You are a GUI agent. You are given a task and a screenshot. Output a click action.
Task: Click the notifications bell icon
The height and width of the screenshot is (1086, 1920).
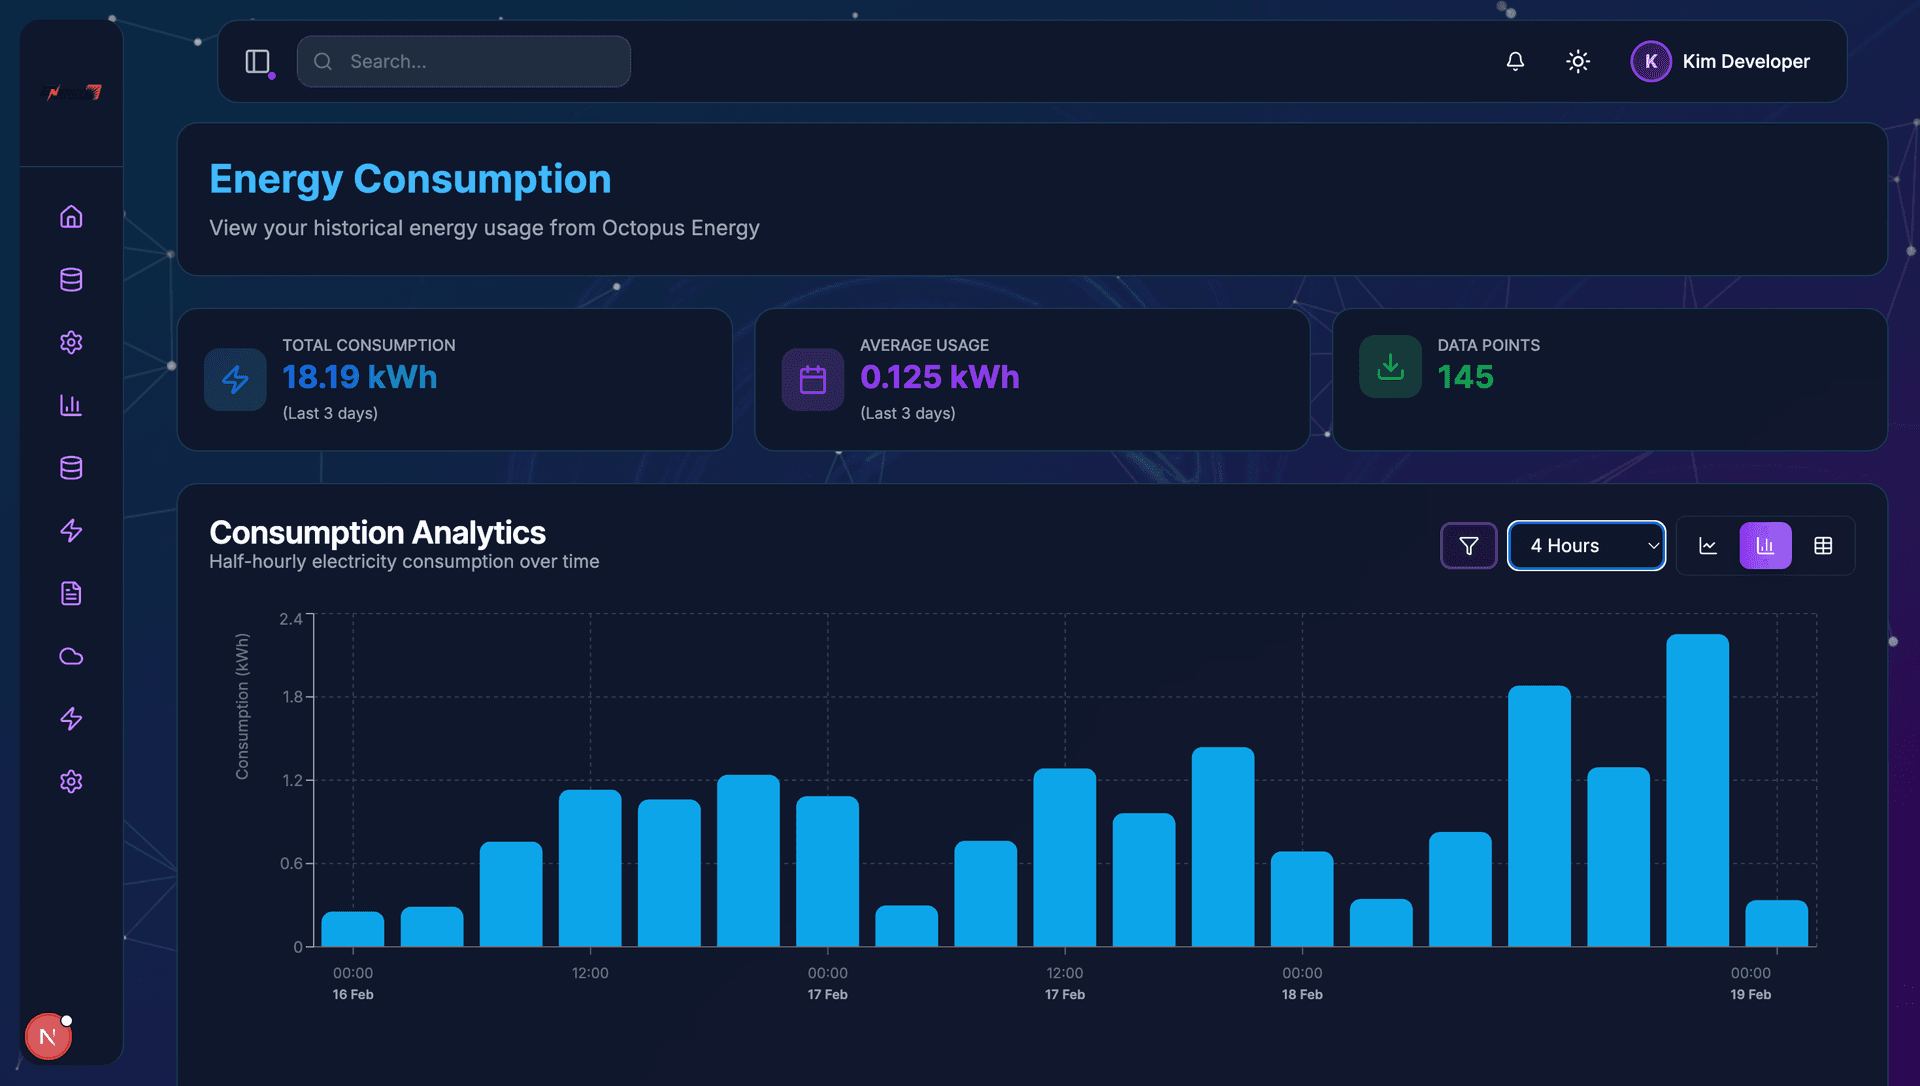(x=1515, y=61)
